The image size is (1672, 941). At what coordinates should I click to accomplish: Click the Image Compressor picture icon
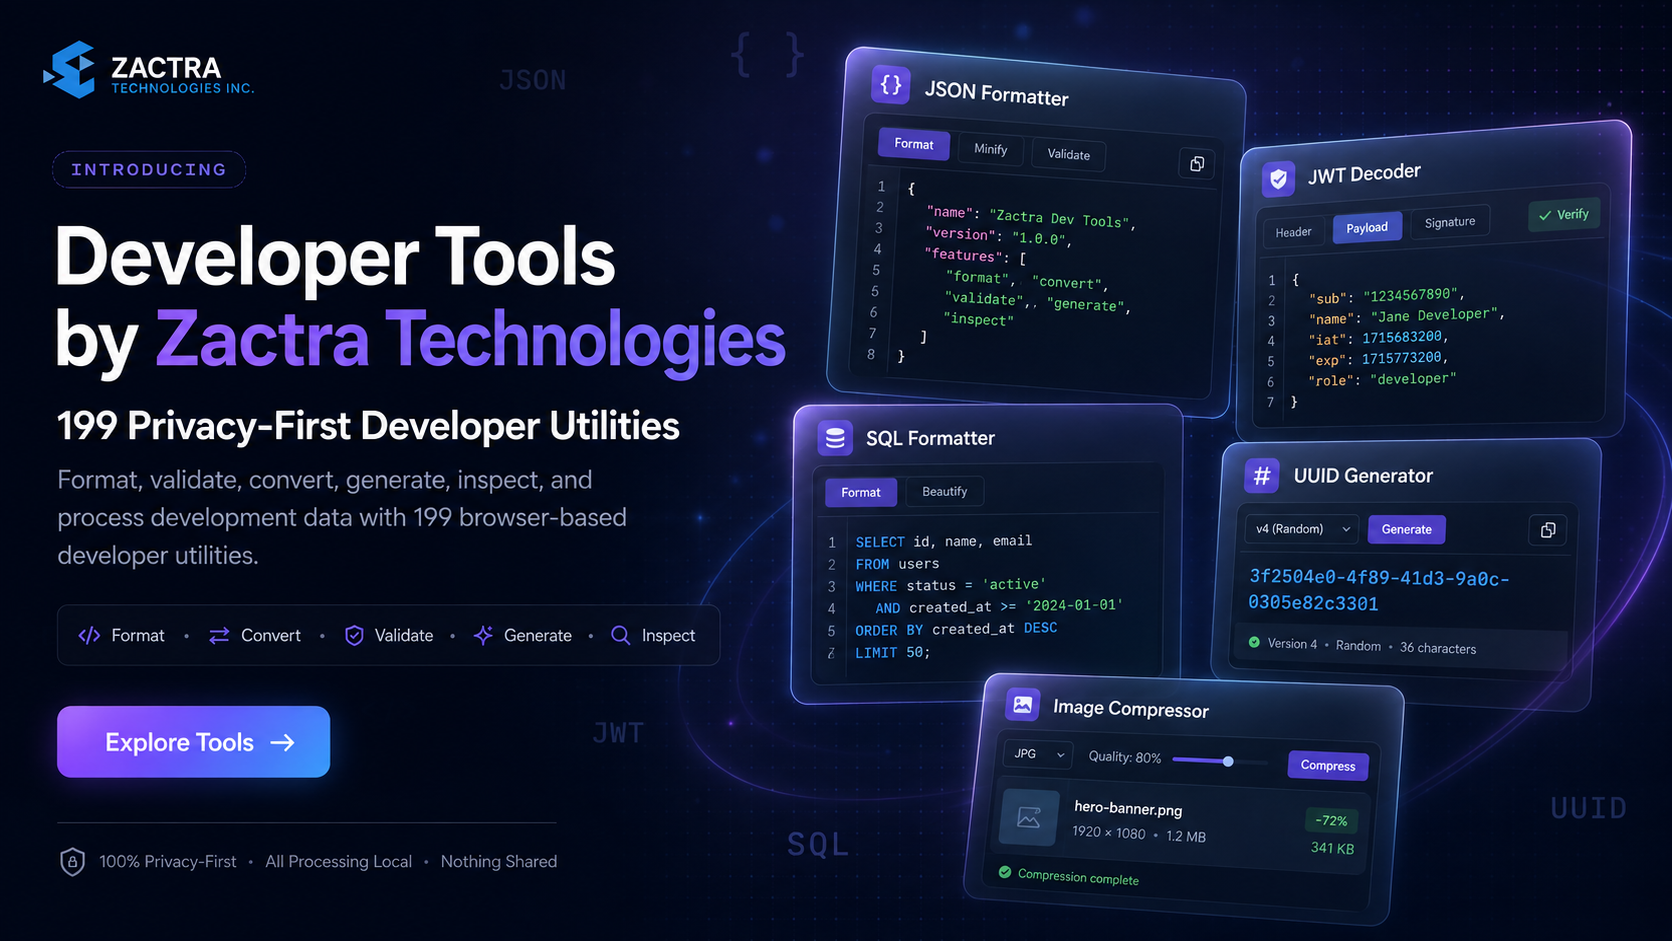pyautogui.click(x=1022, y=705)
